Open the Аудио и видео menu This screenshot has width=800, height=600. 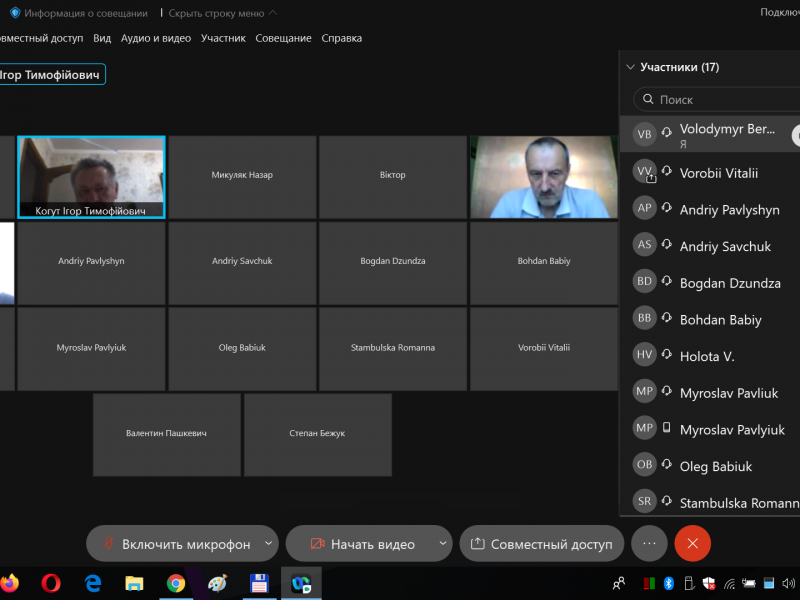click(155, 38)
